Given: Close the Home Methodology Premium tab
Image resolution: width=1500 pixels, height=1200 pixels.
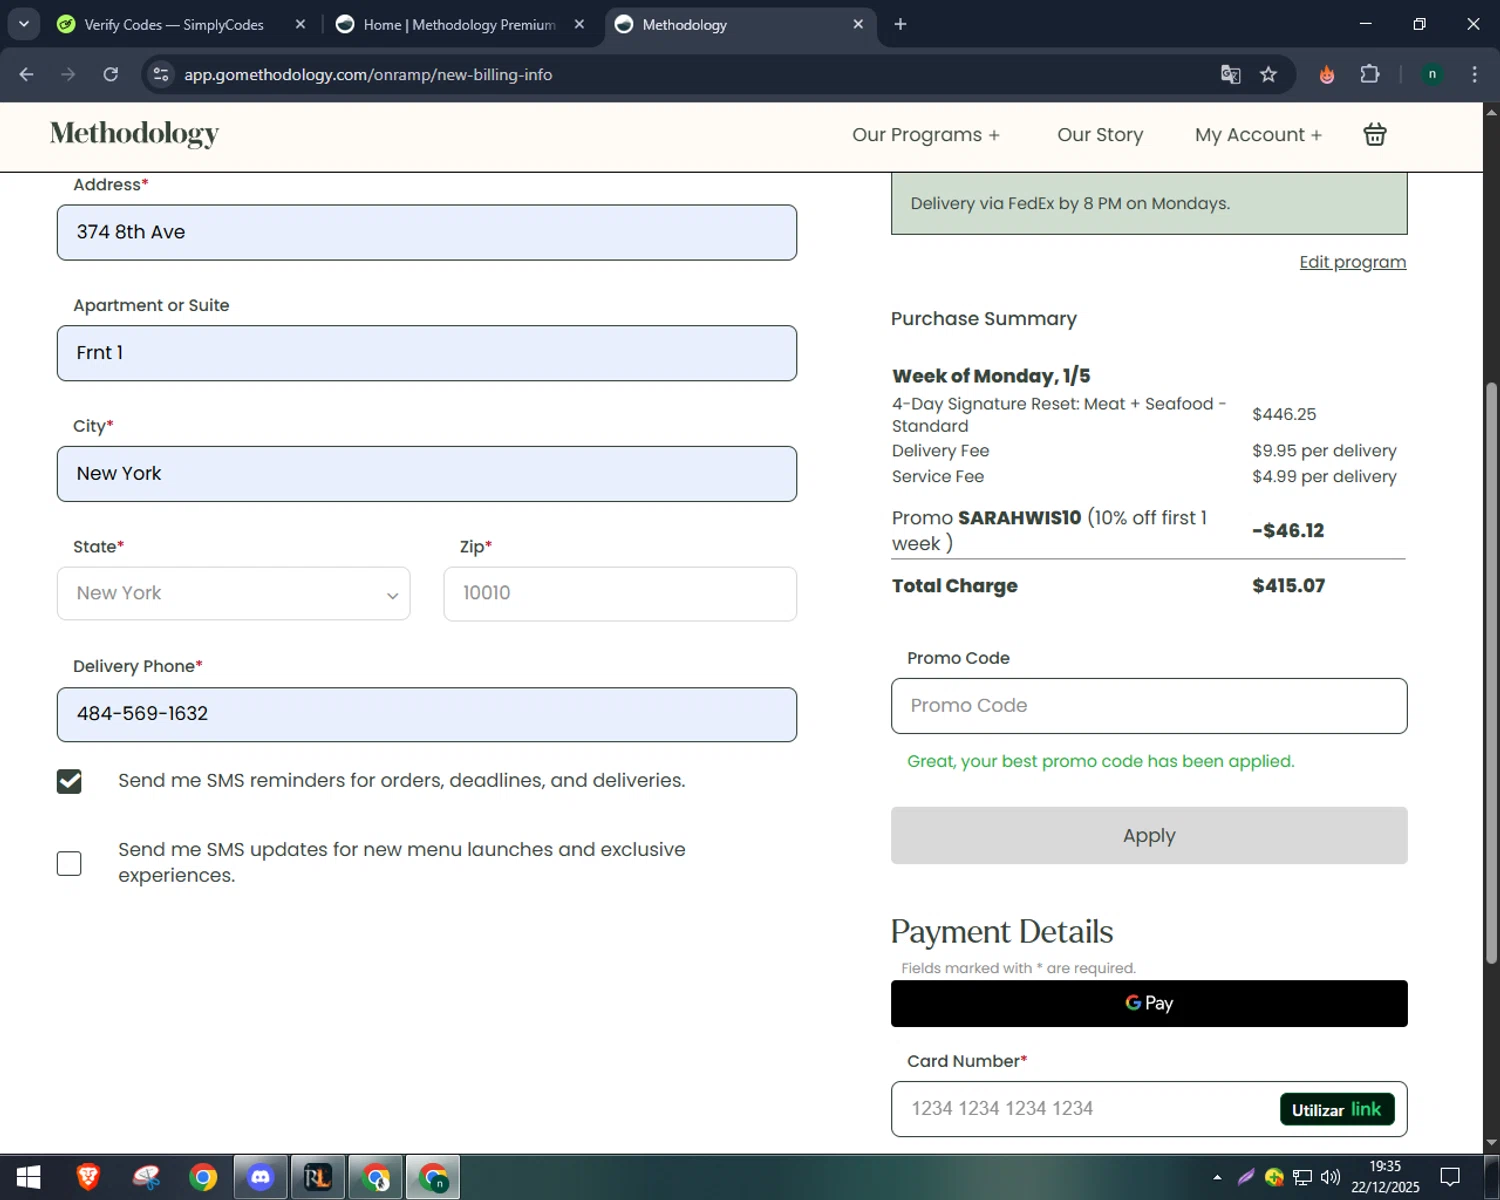Looking at the screenshot, I should tap(579, 24).
